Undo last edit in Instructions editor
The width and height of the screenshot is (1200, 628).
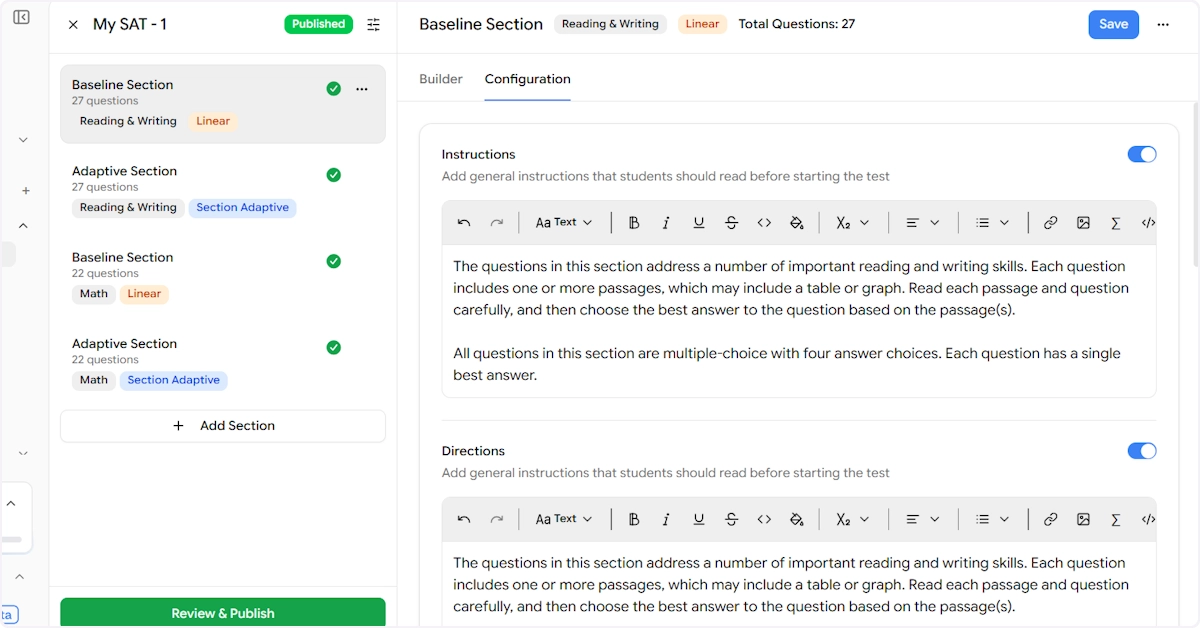[x=464, y=223]
